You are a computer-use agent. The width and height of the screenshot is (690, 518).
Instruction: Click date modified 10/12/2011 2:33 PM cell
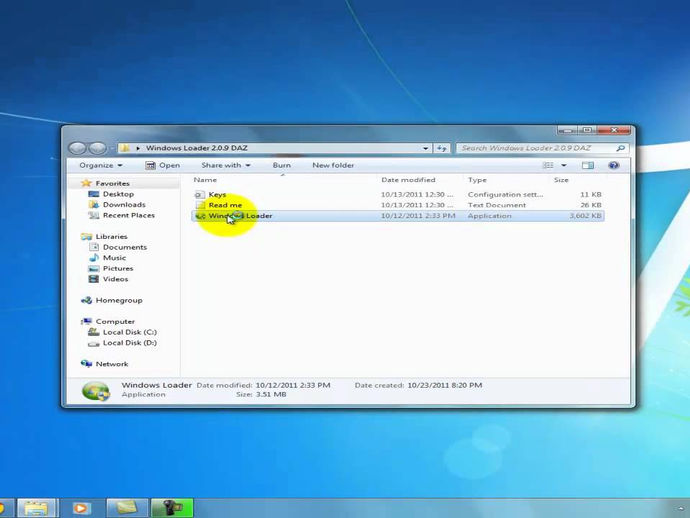pyautogui.click(x=418, y=216)
